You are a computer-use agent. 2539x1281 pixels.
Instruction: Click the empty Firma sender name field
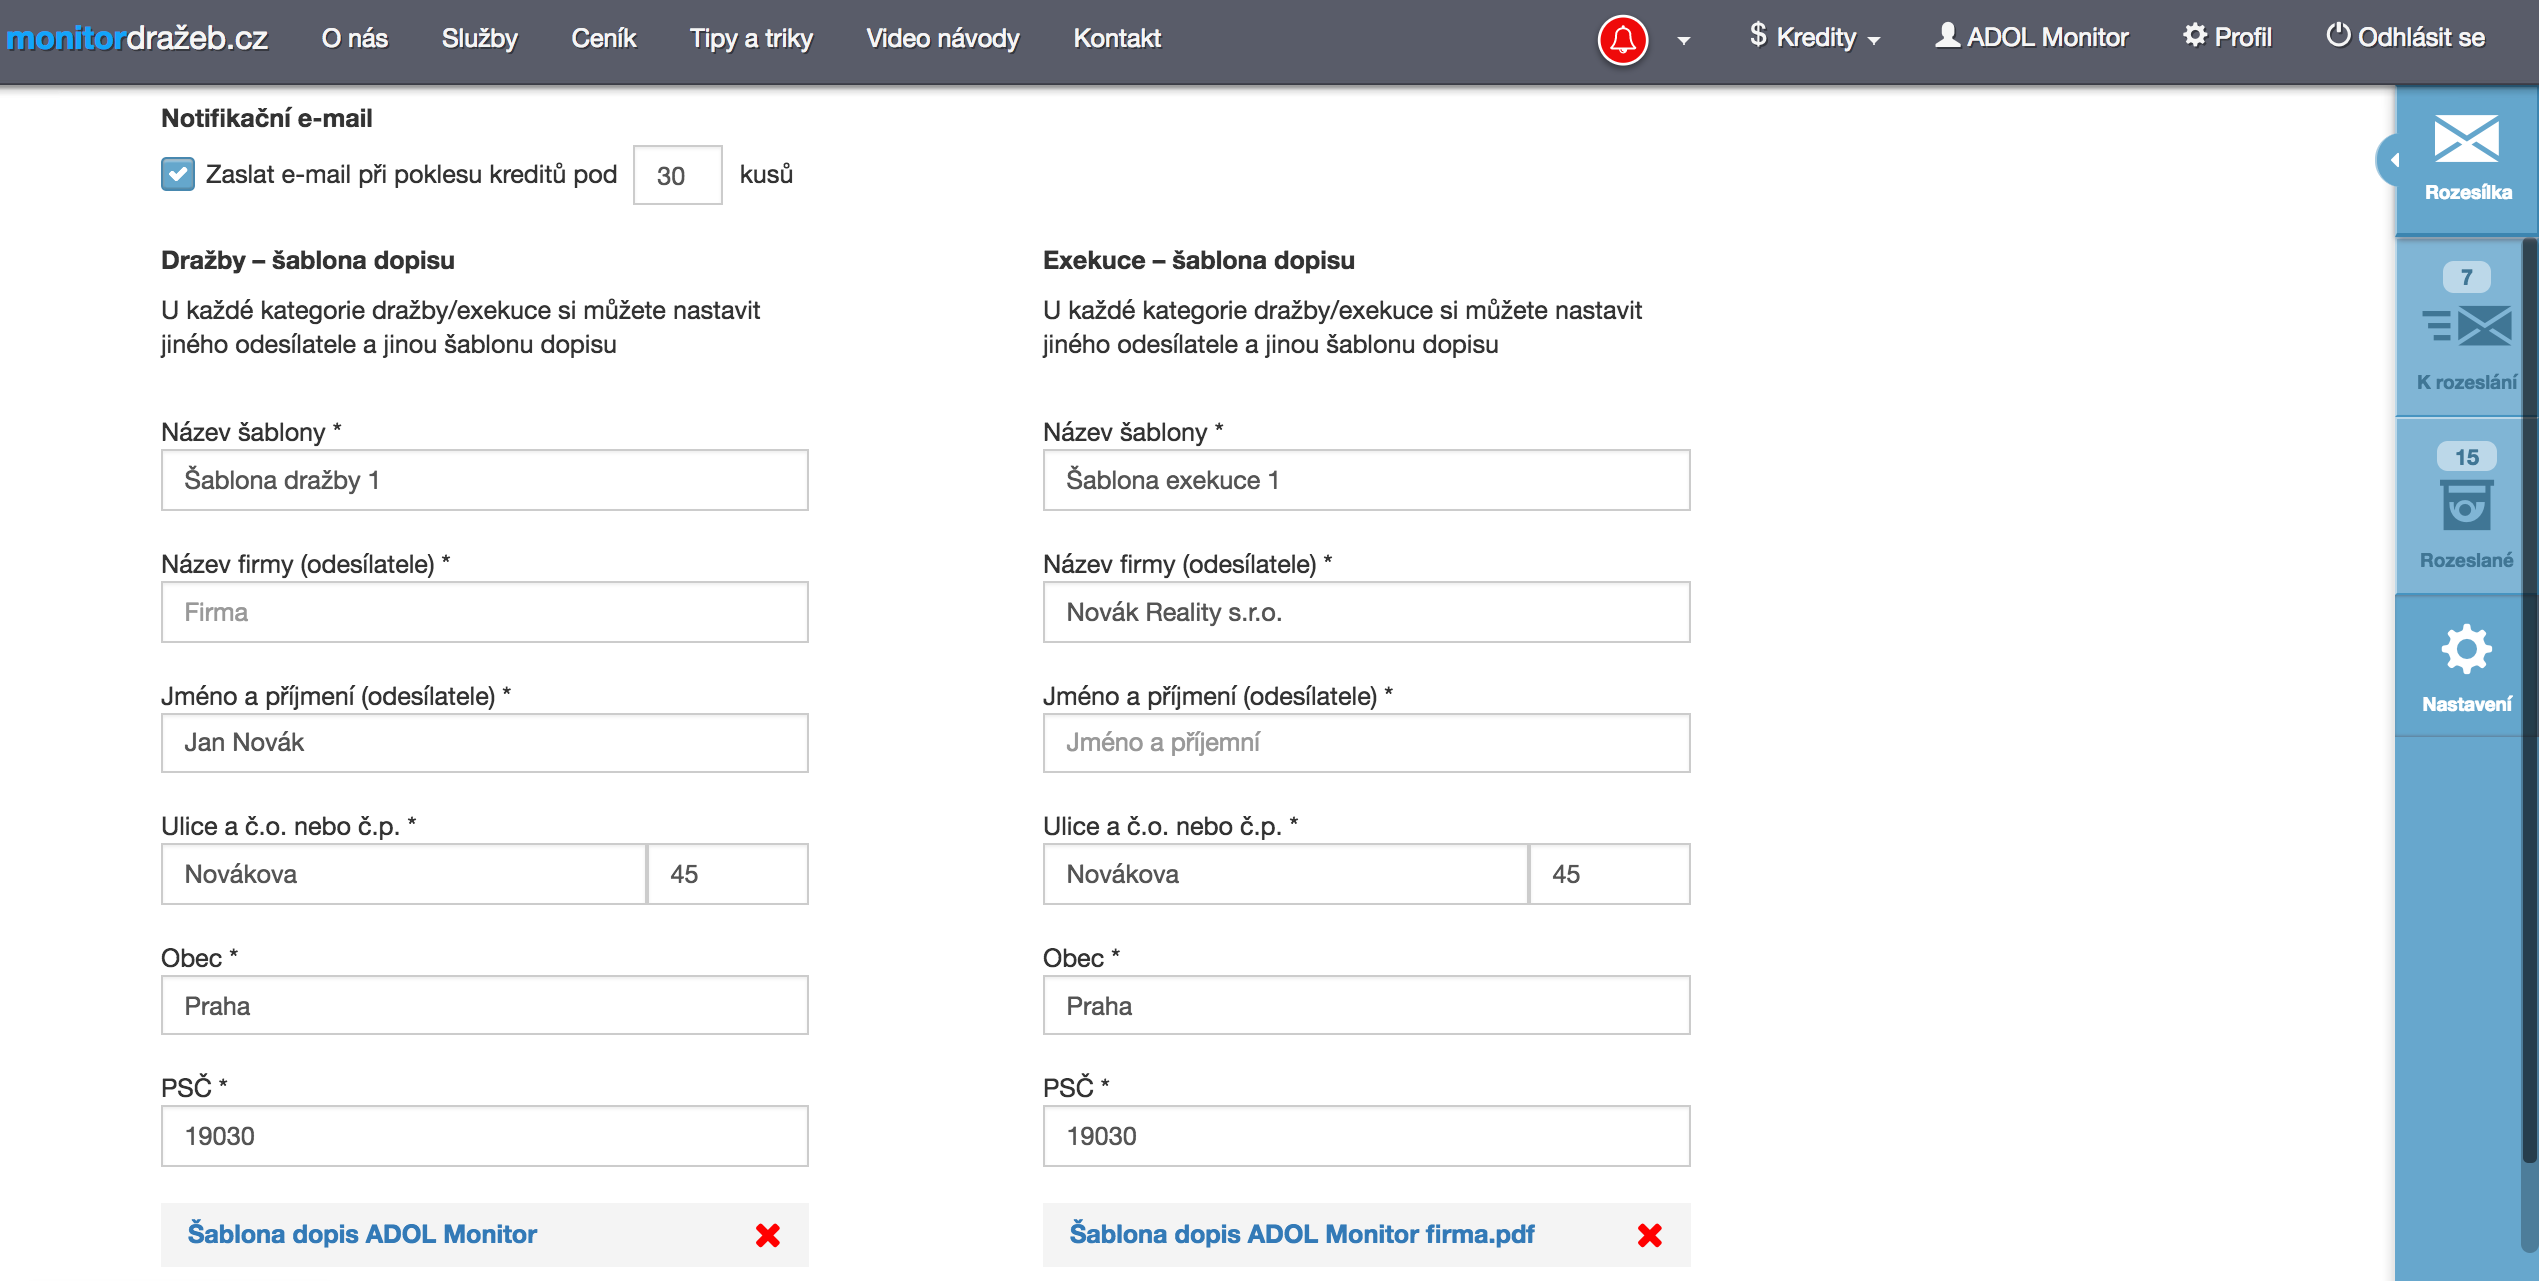point(484,612)
